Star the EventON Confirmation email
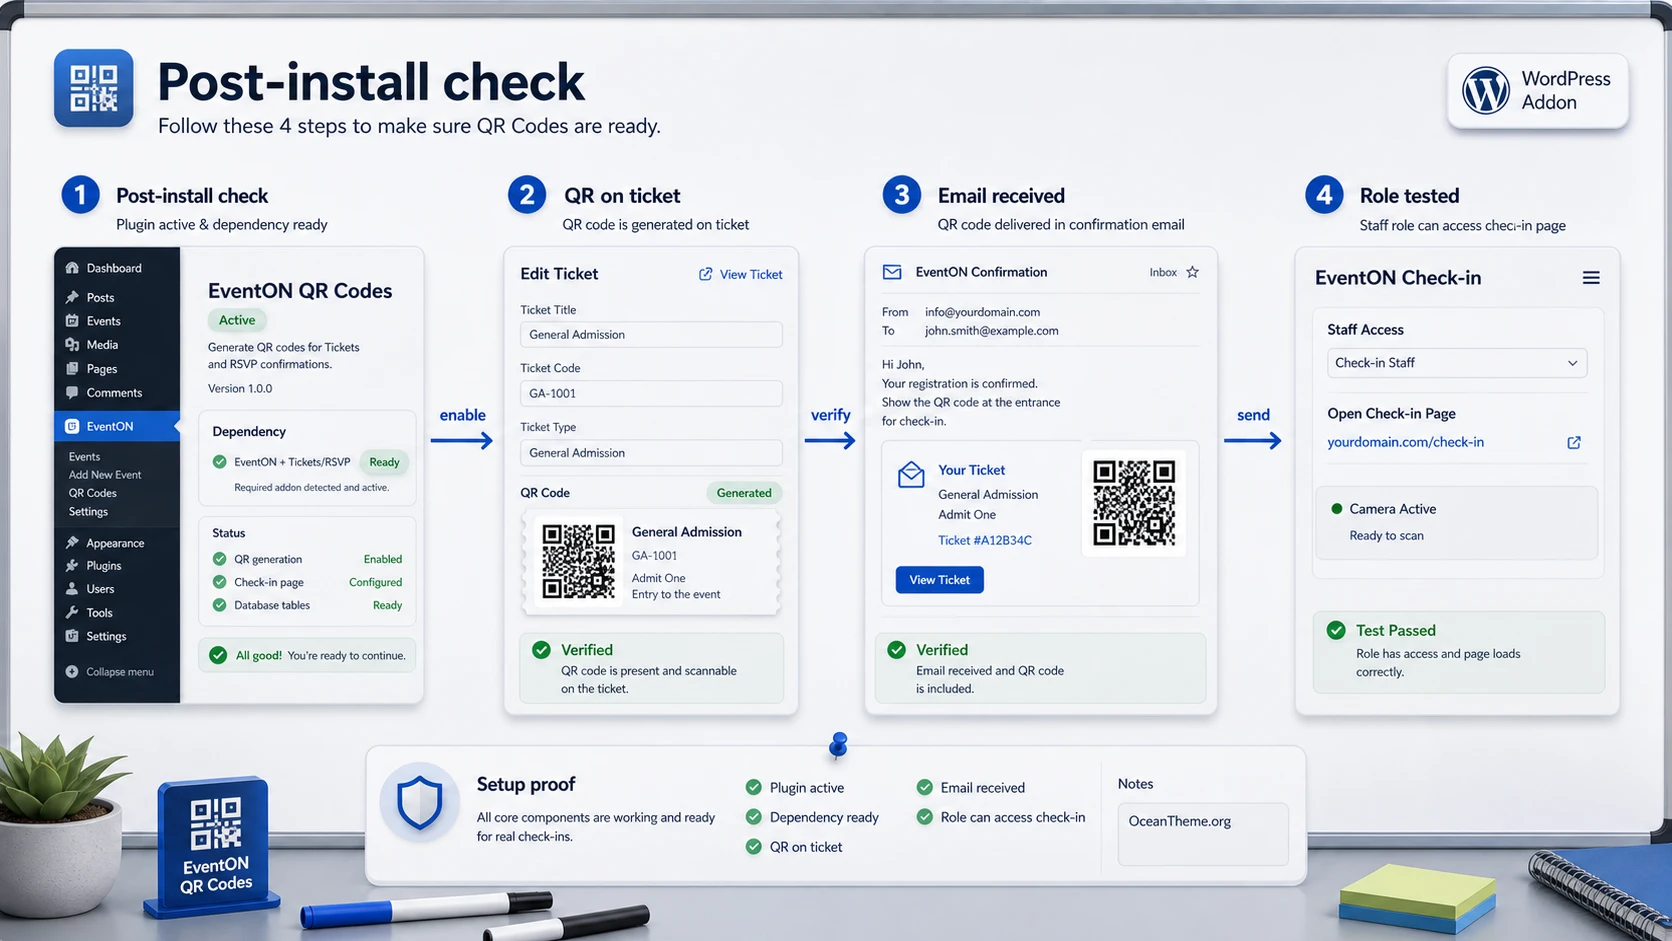This screenshot has height=941, width=1672. pyautogui.click(x=1192, y=272)
